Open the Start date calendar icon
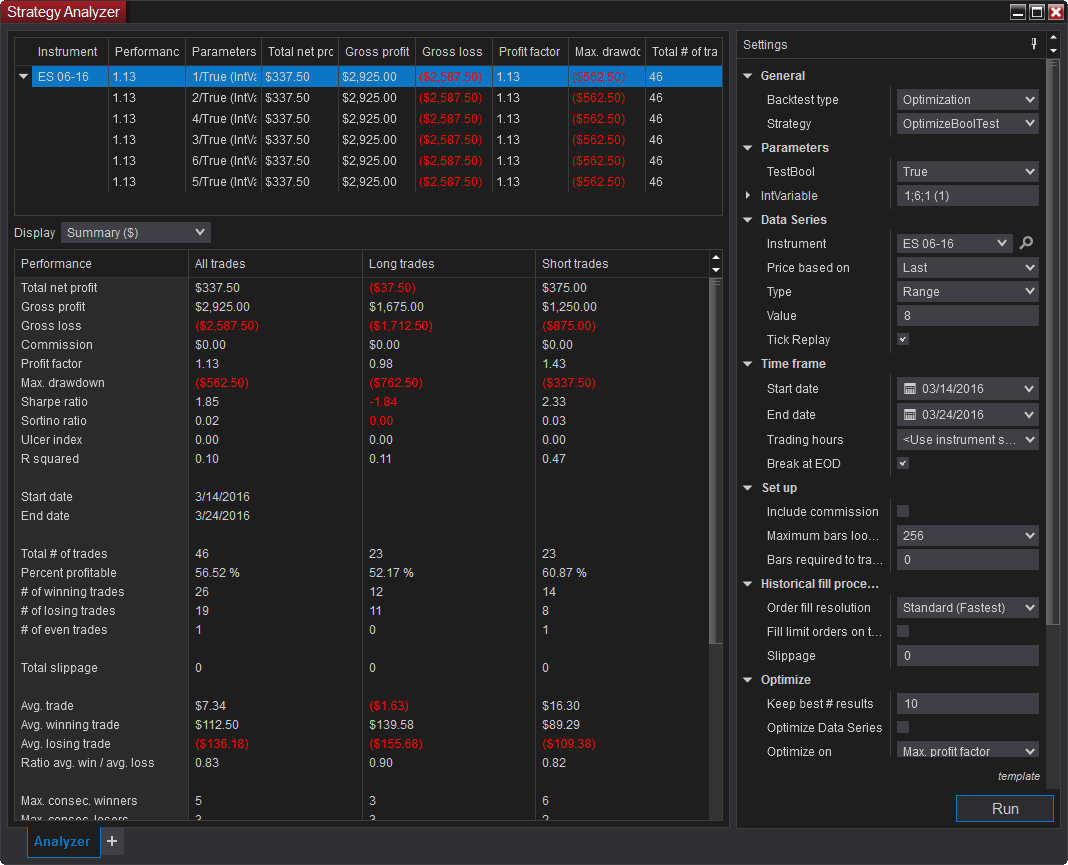 909,389
